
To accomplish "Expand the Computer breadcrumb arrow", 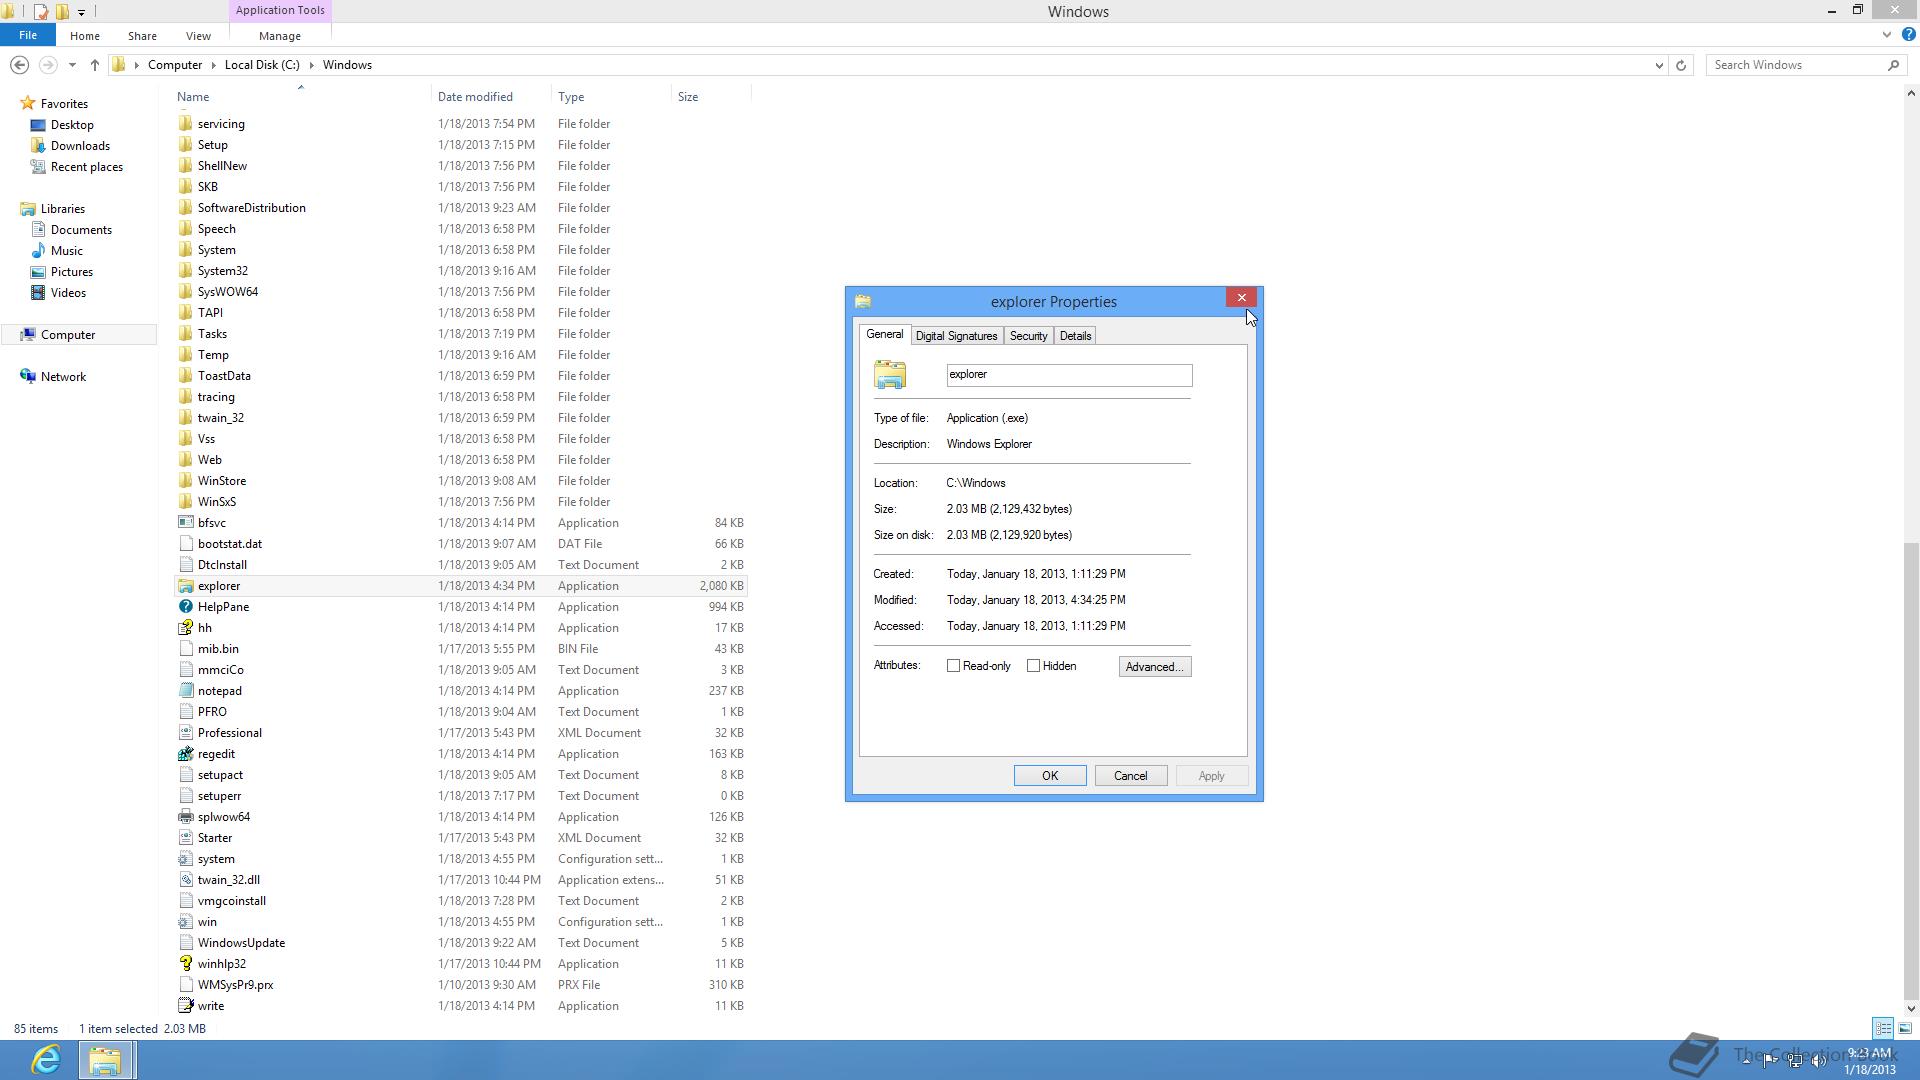I will tap(214, 65).
